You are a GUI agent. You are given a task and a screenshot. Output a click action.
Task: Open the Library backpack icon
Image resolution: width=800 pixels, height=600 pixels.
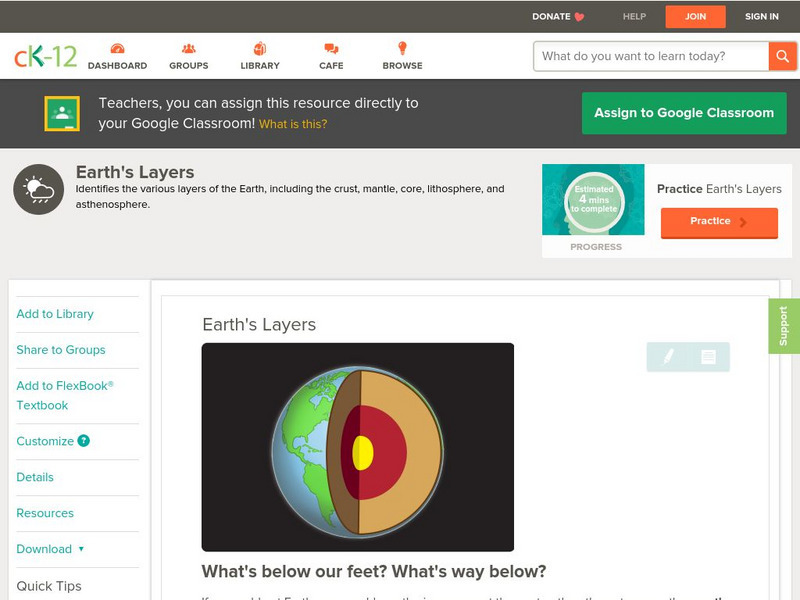[x=260, y=48]
